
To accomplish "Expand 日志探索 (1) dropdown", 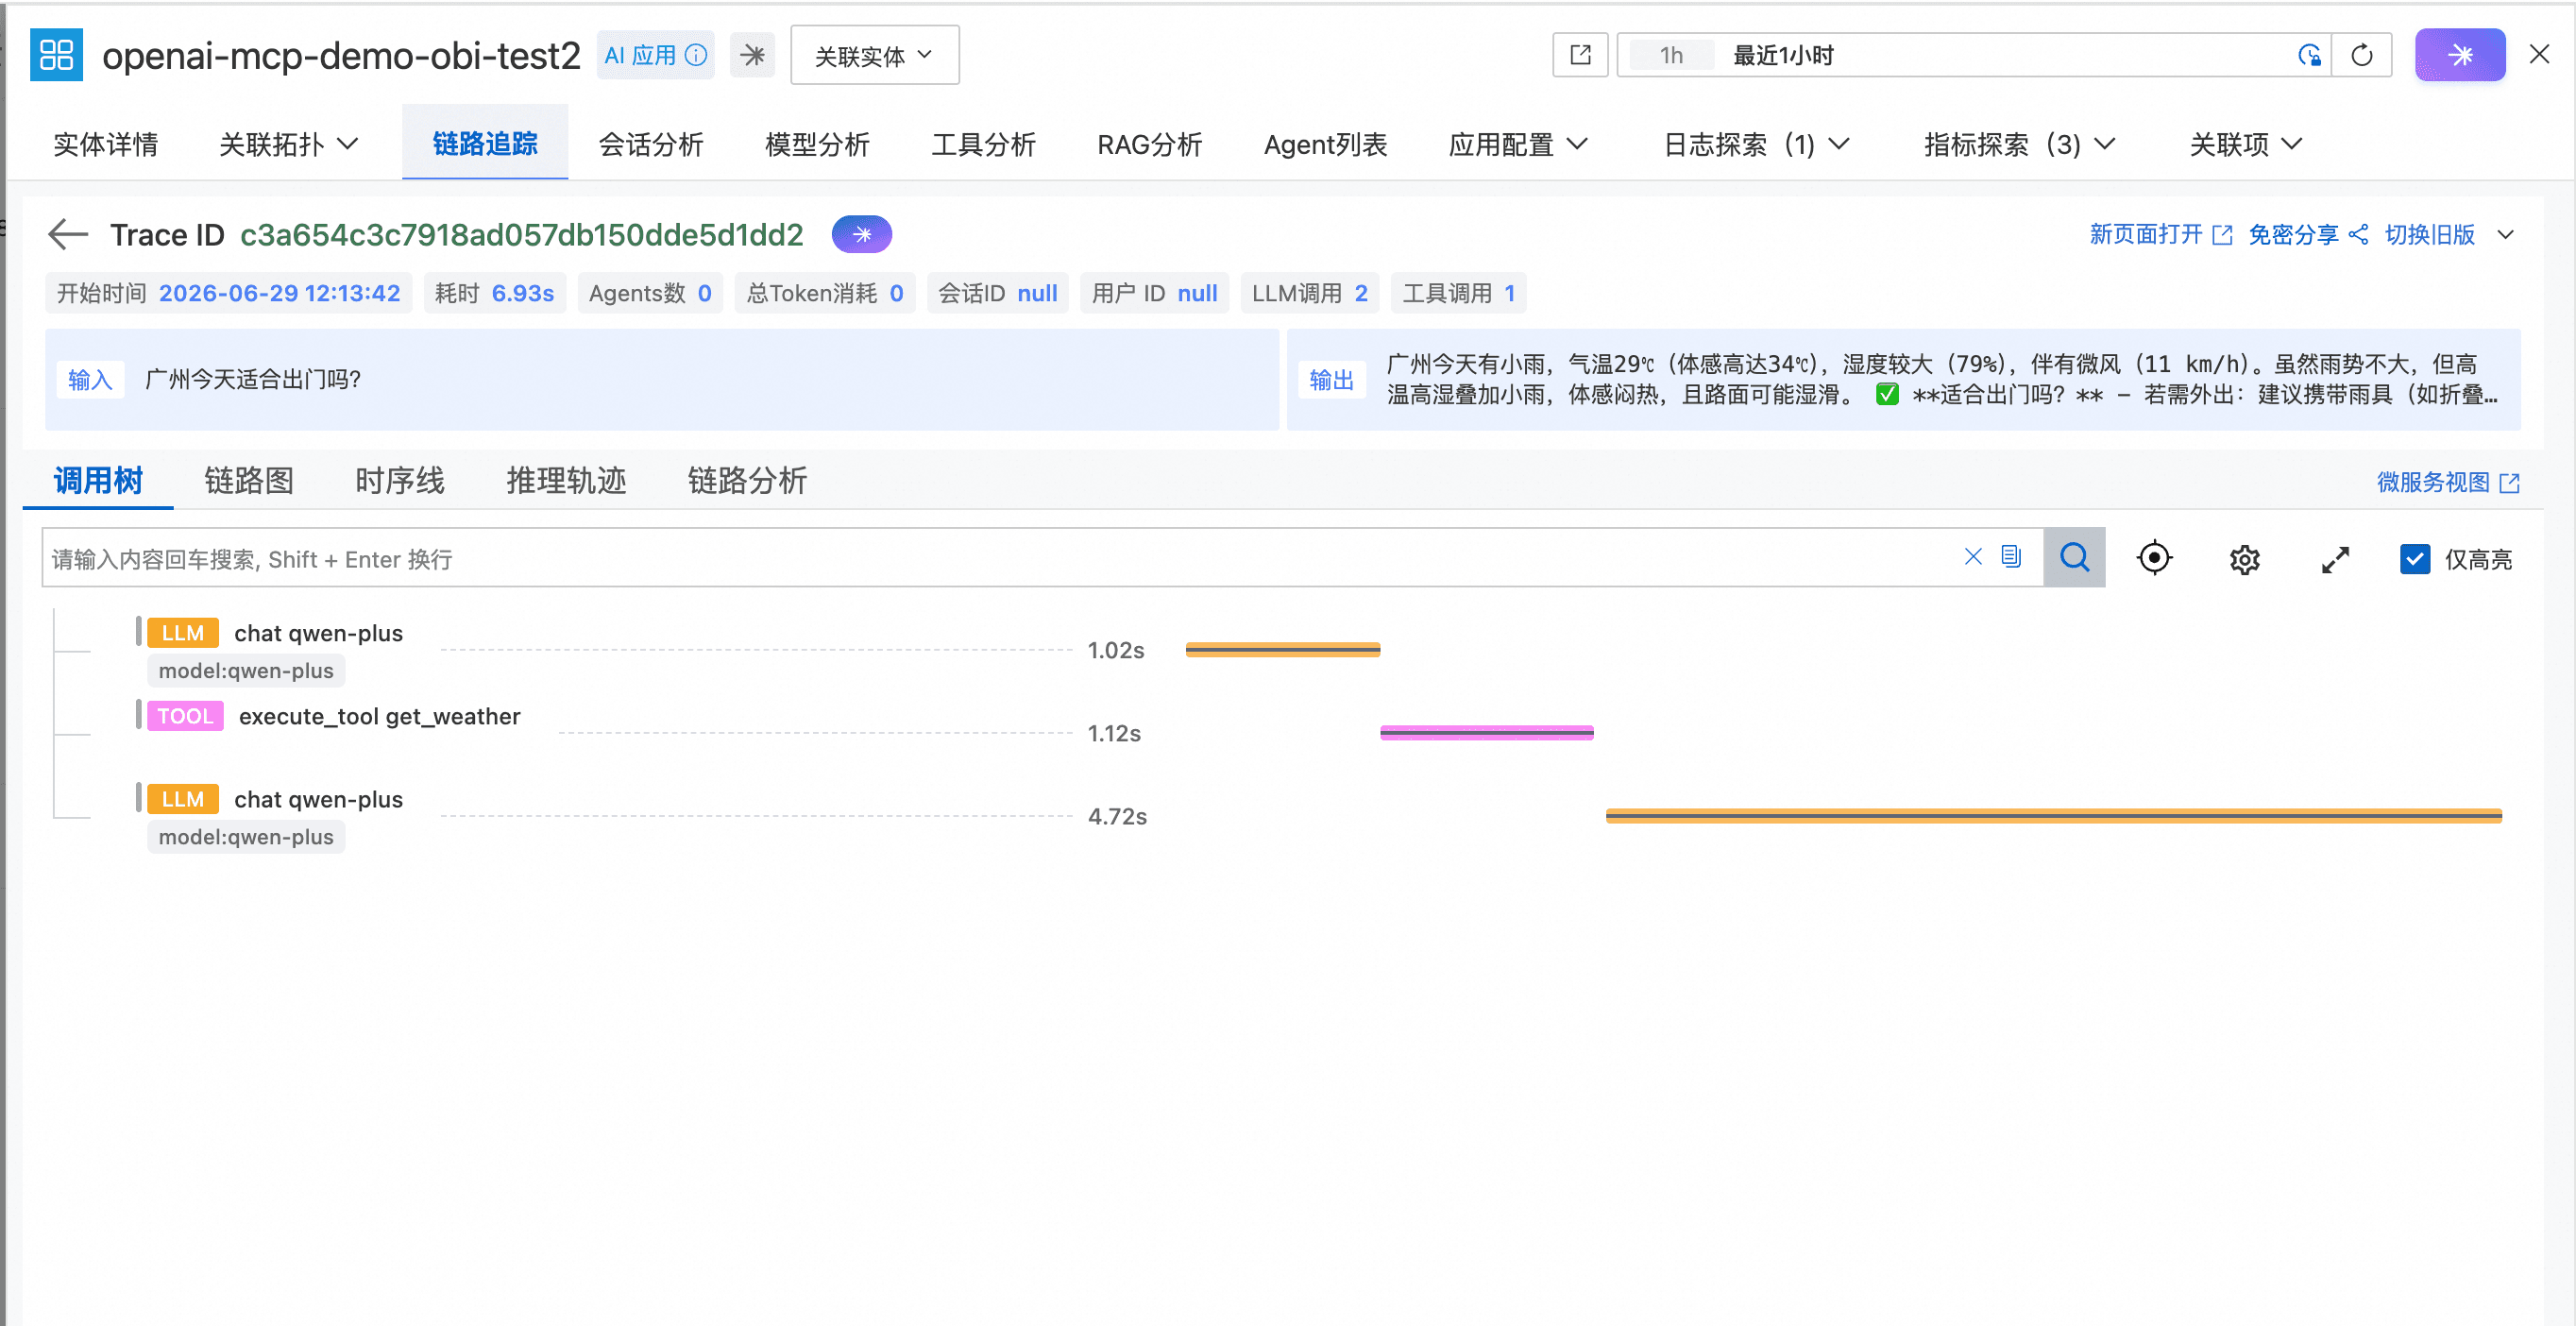I will pyautogui.click(x=1756, y=144).
